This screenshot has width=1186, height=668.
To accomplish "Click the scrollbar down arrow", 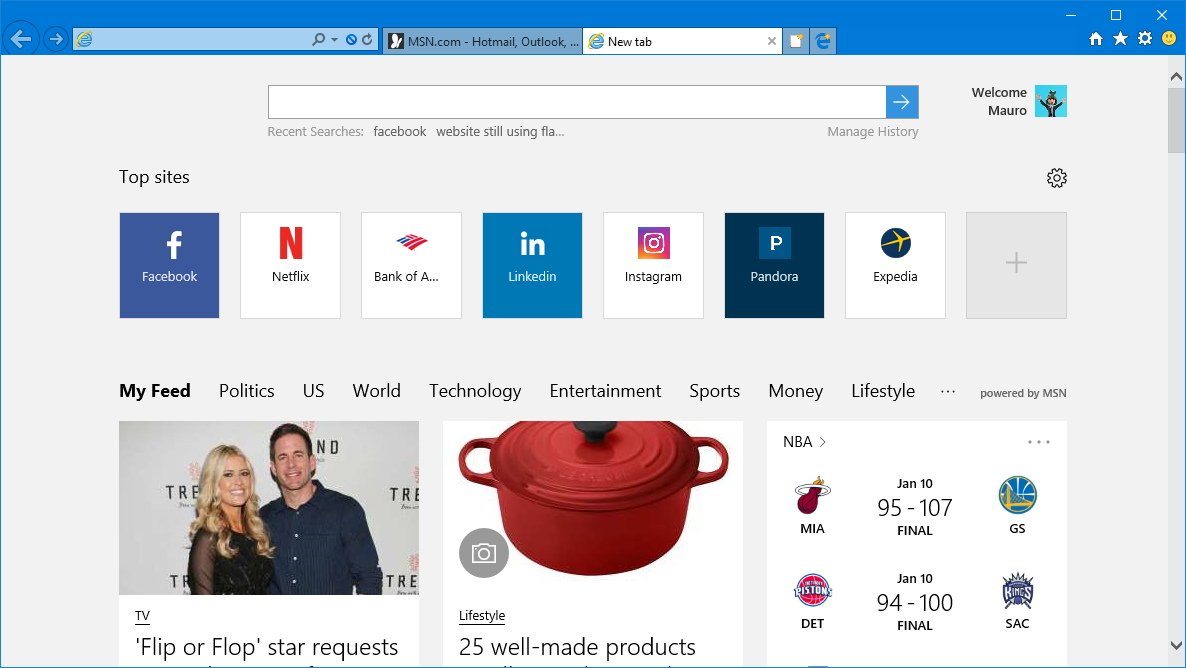I will point(1176,645).
